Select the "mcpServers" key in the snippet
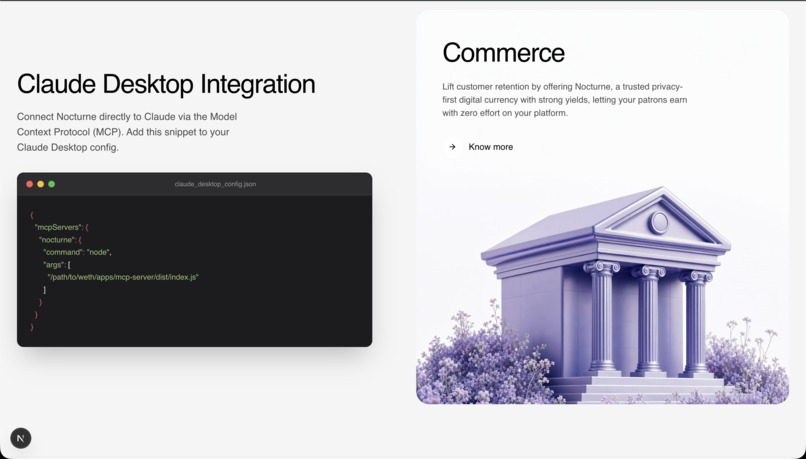The image size is (806, 459). (58, 227)
